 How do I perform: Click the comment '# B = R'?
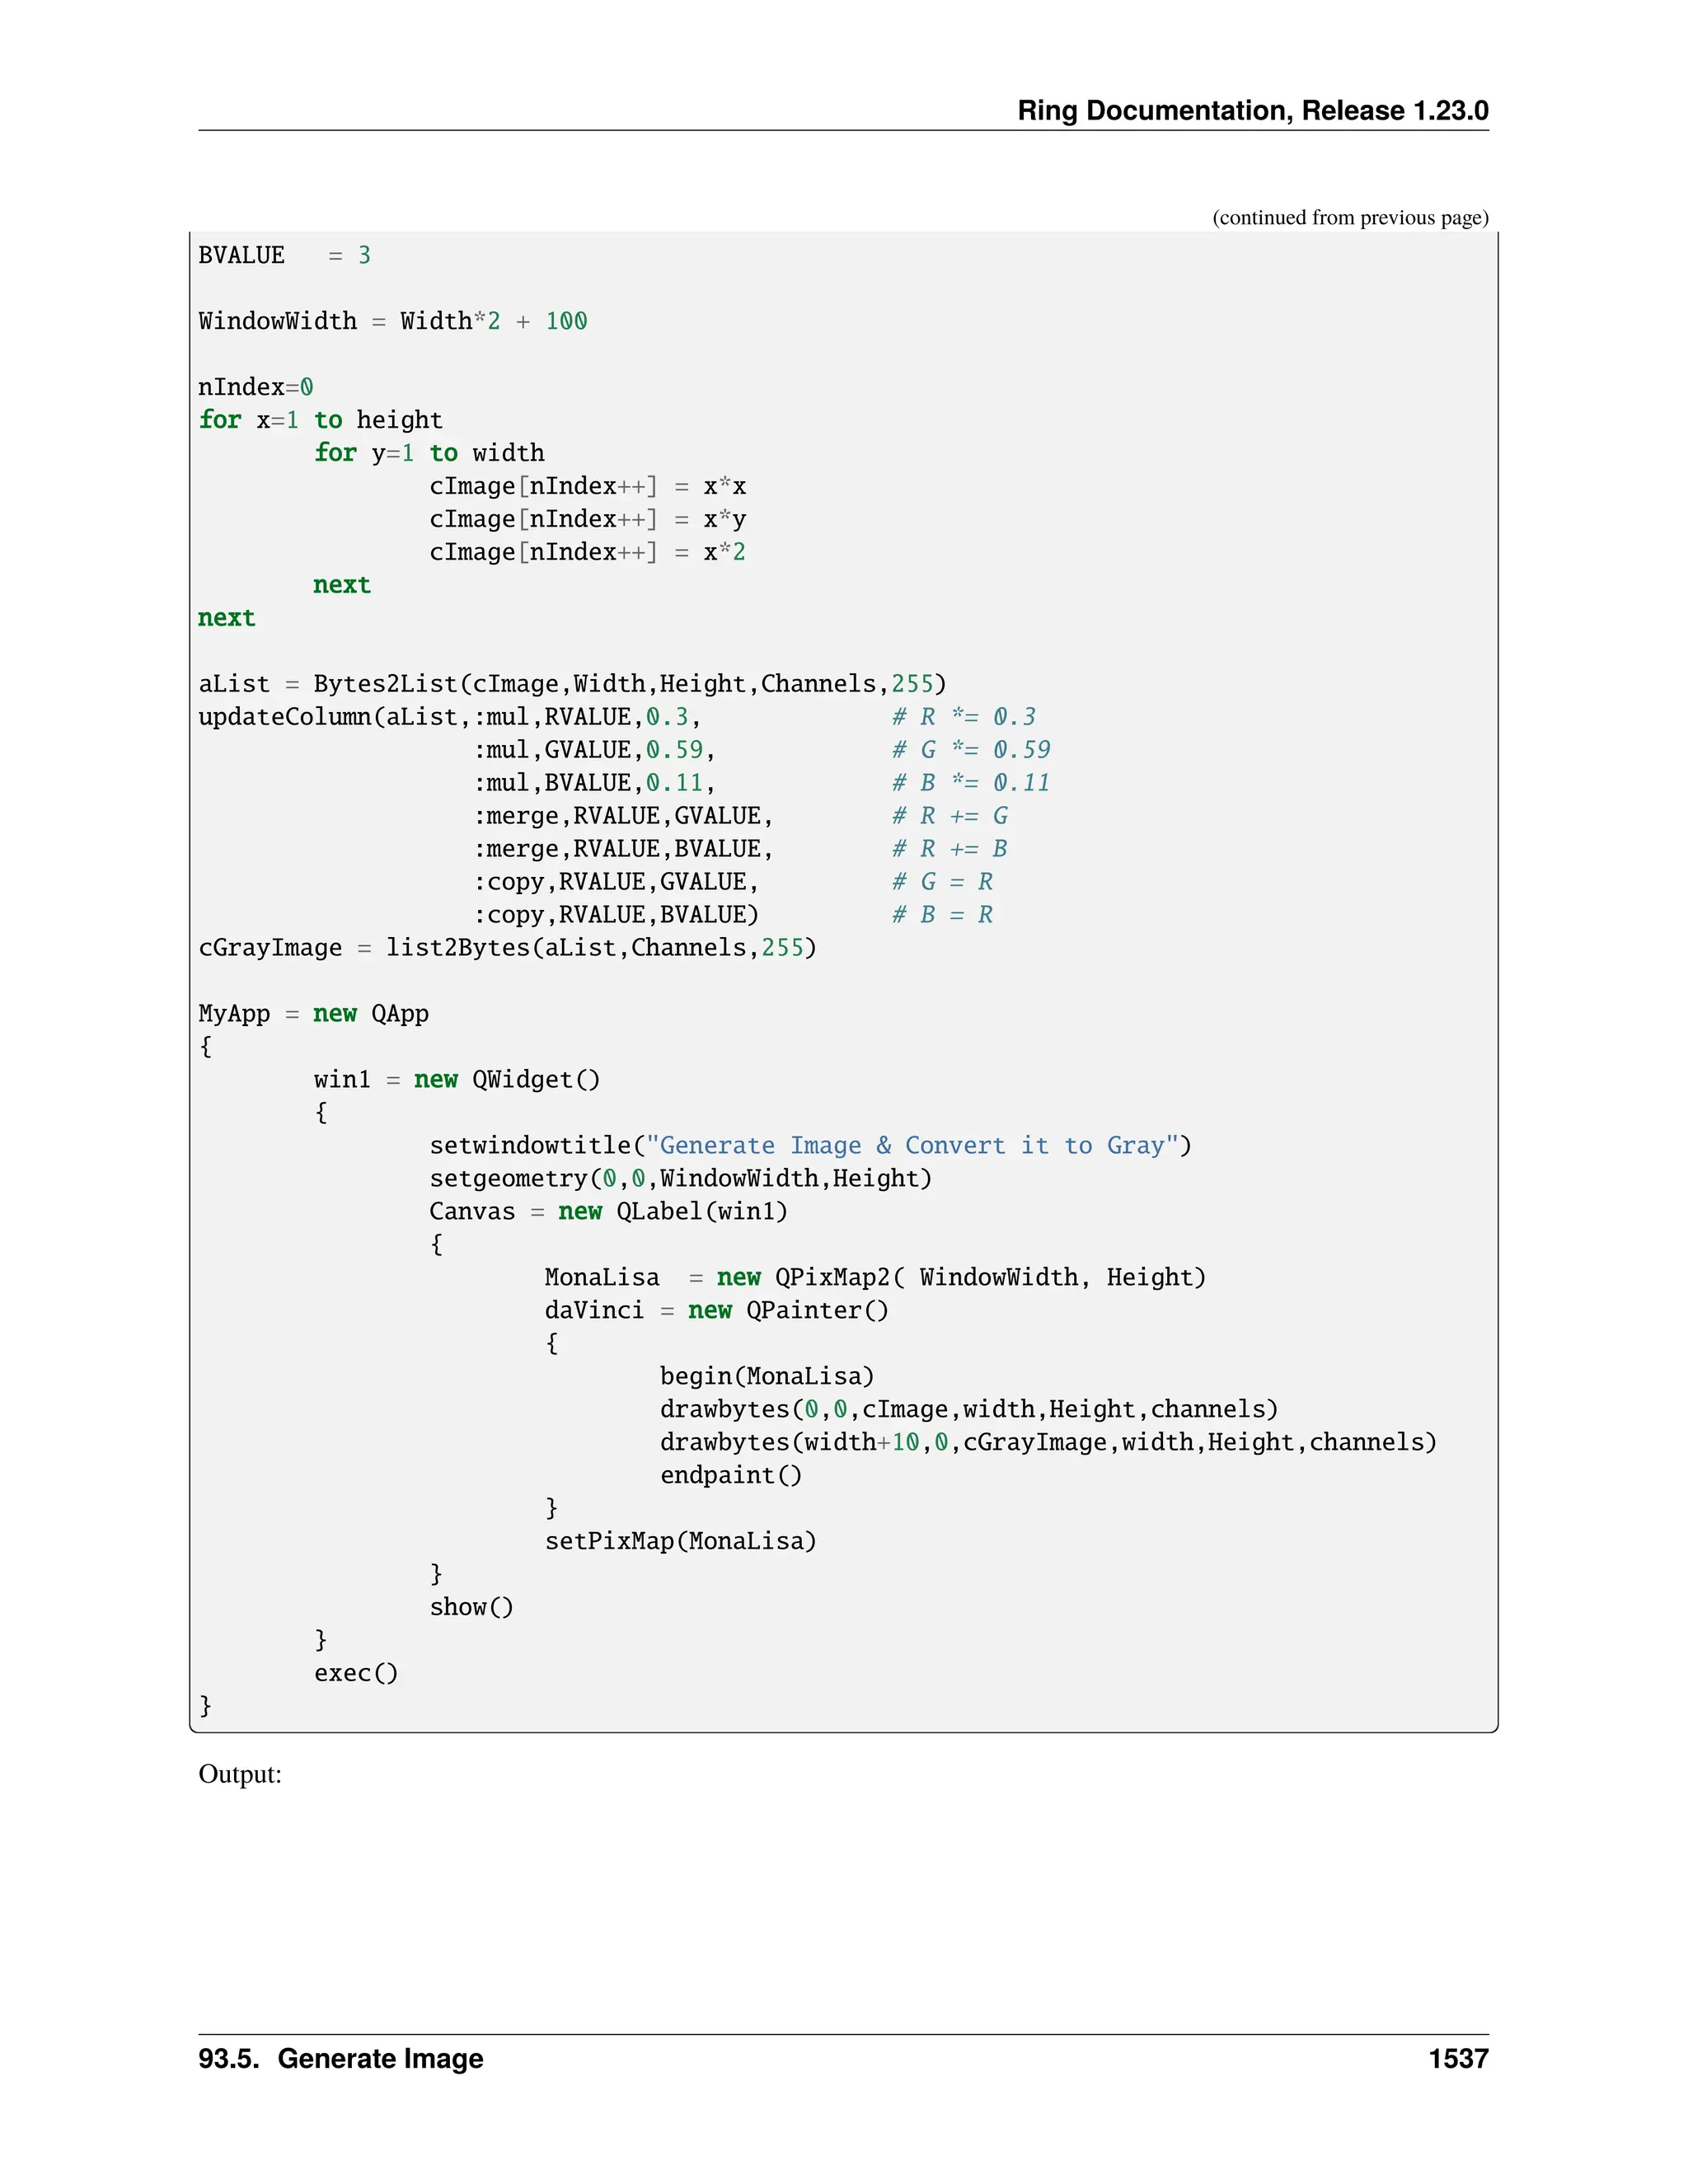click(943, 915)
